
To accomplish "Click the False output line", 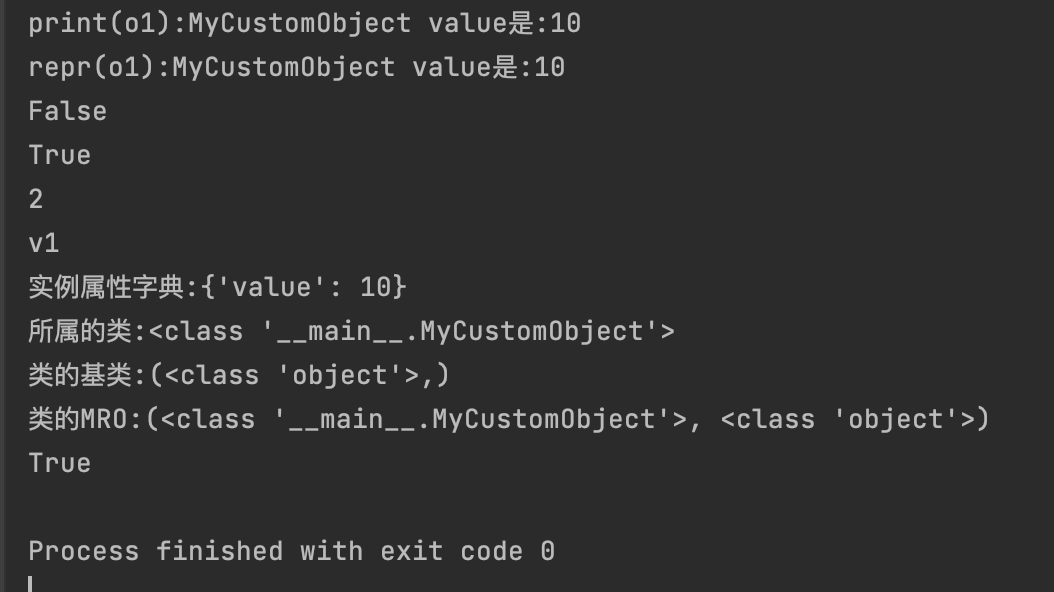I will (x=67, y=112).
